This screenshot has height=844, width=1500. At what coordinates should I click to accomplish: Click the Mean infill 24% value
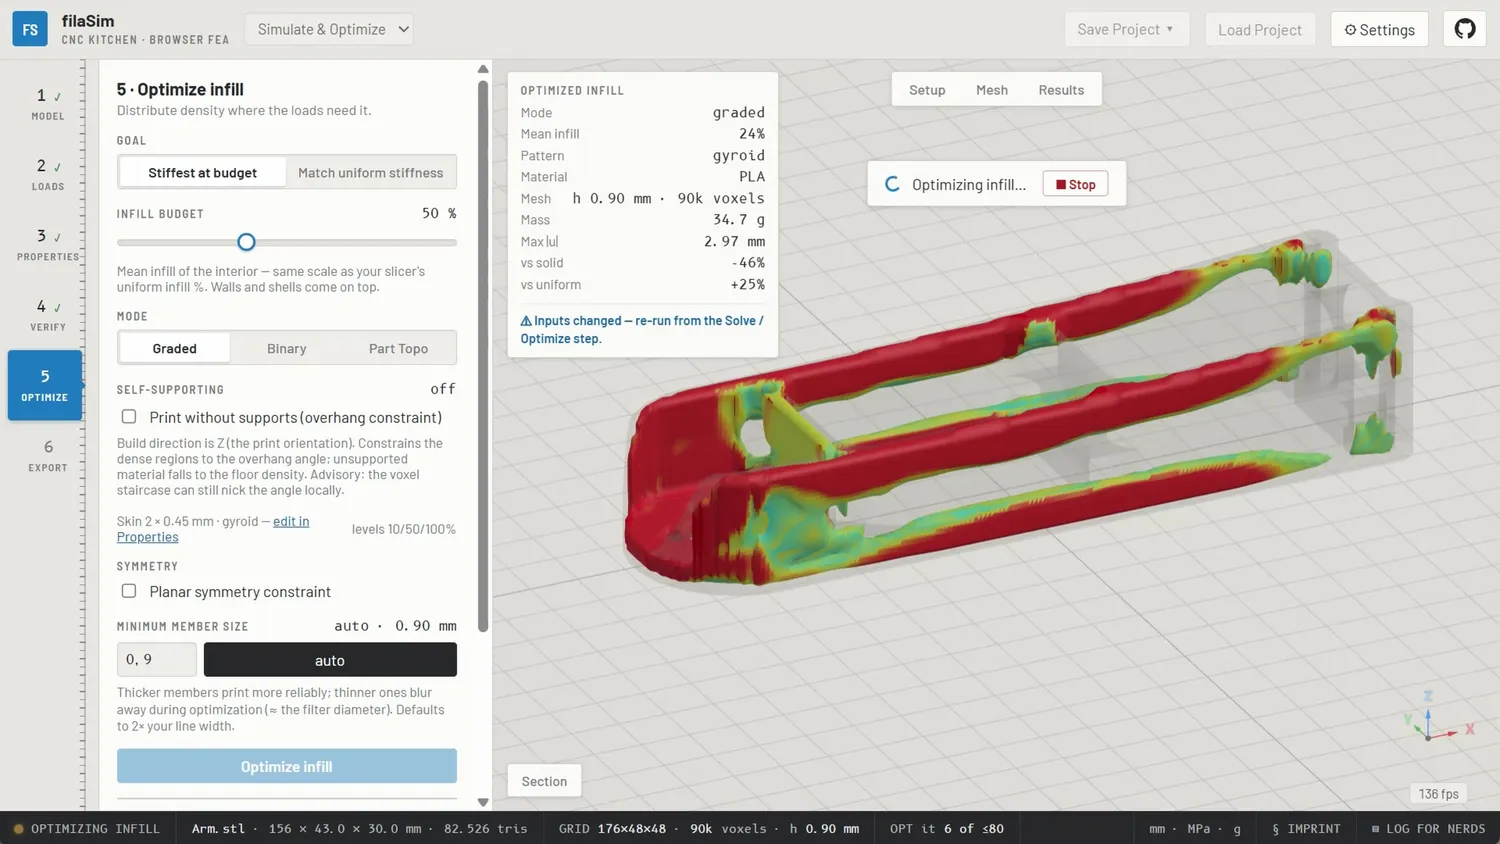coord(752,134)
